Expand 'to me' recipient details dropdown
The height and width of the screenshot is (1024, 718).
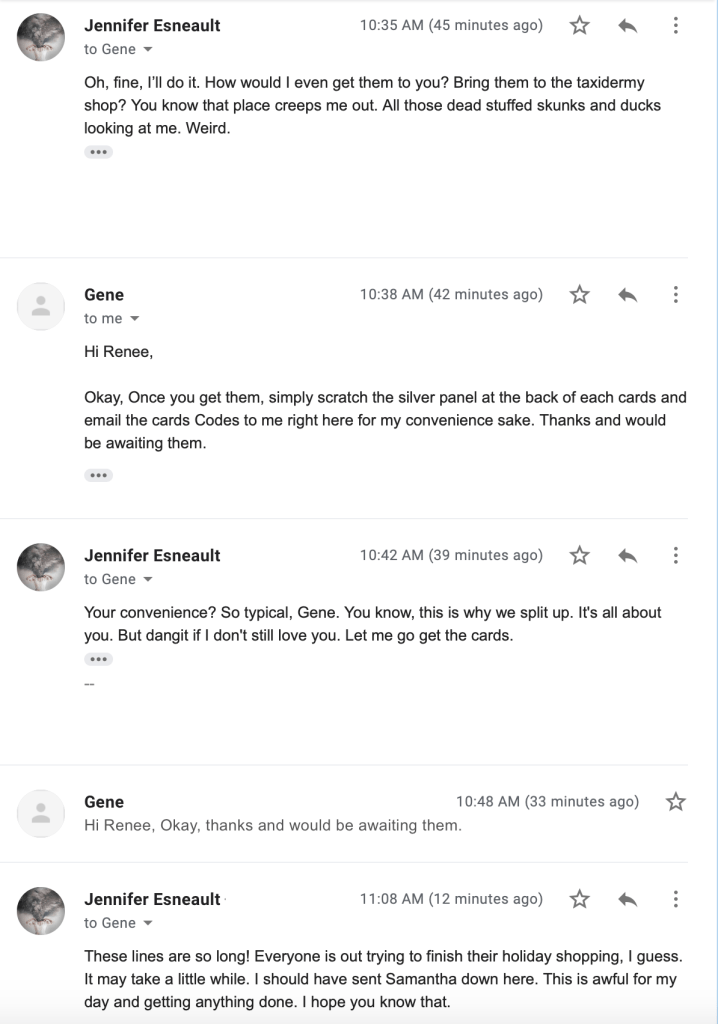point(135,319)
